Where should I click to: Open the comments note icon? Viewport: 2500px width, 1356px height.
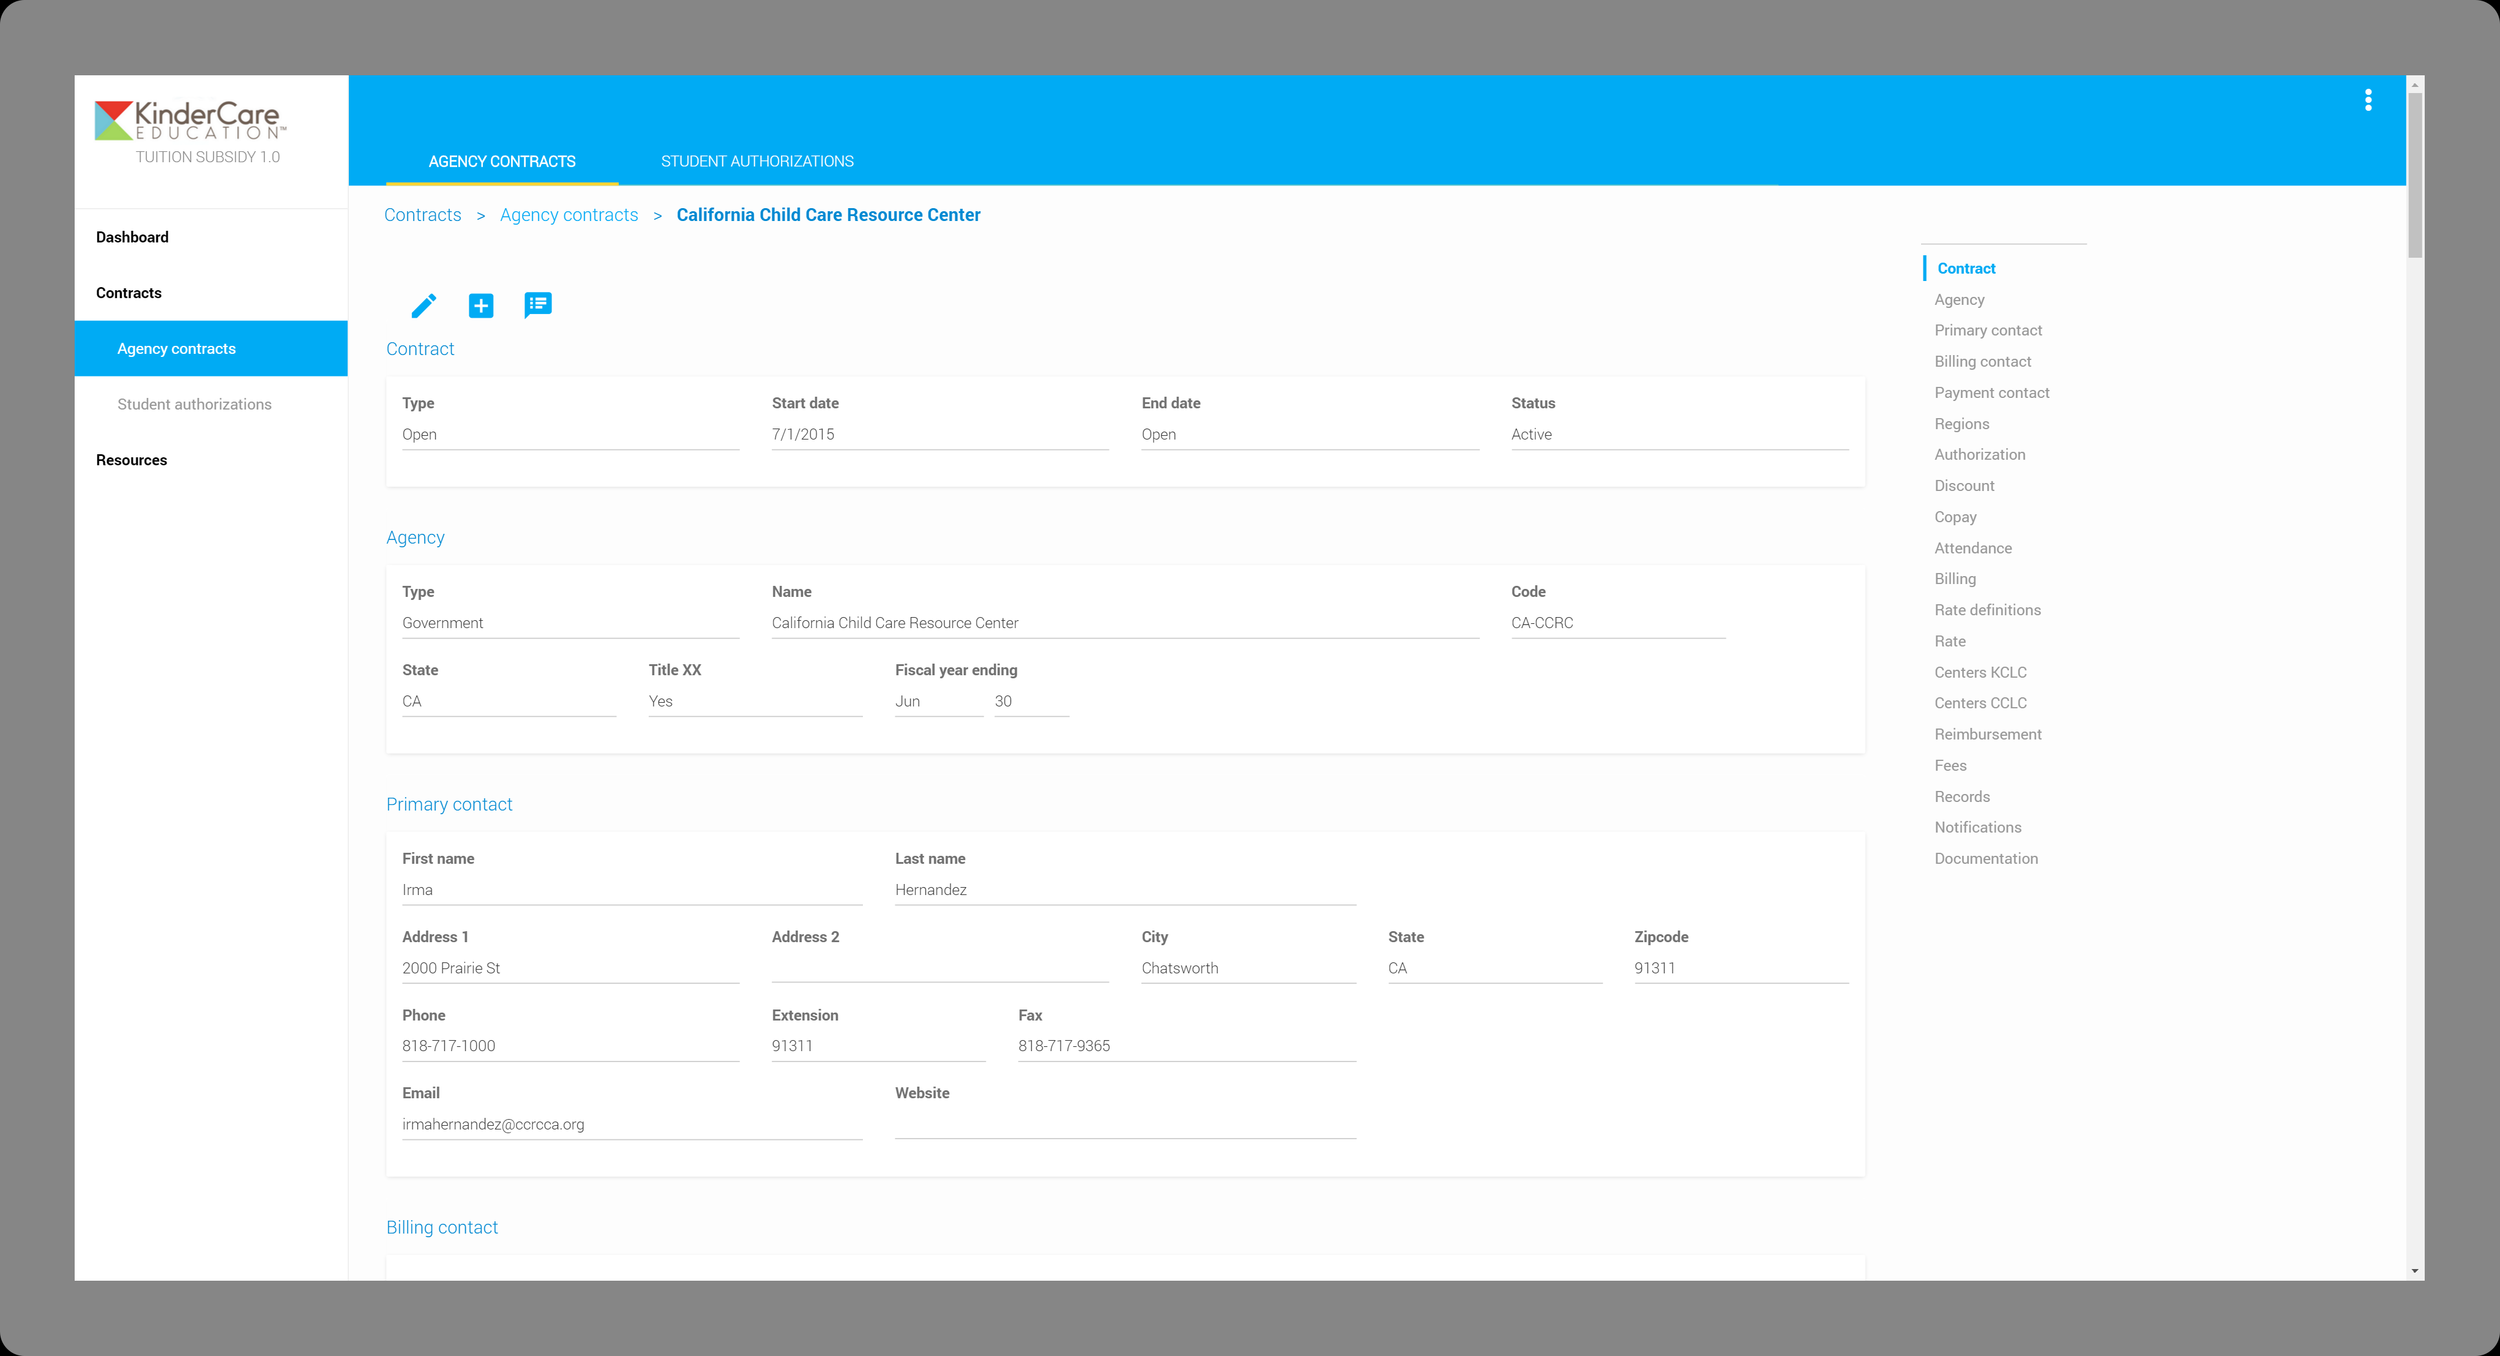click(x=538, y=305)
